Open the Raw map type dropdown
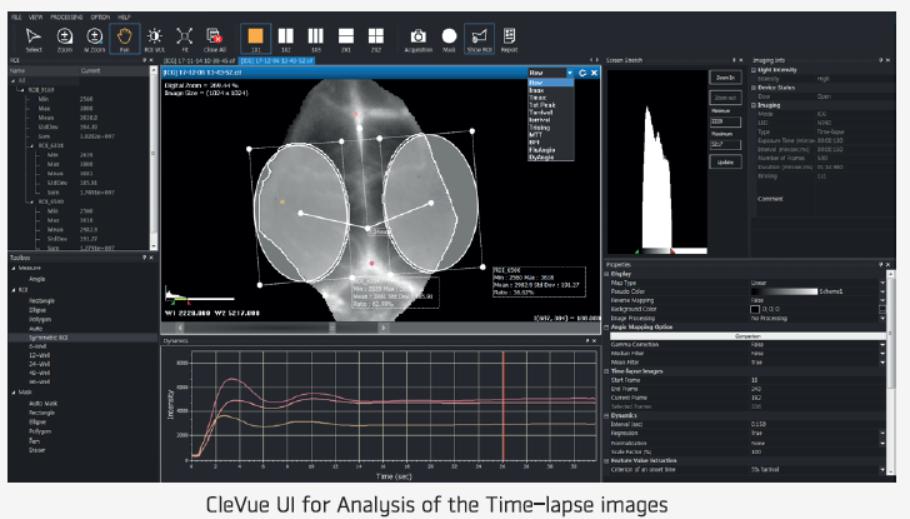This screenshot has height=519, width=910. pos(570,73)
